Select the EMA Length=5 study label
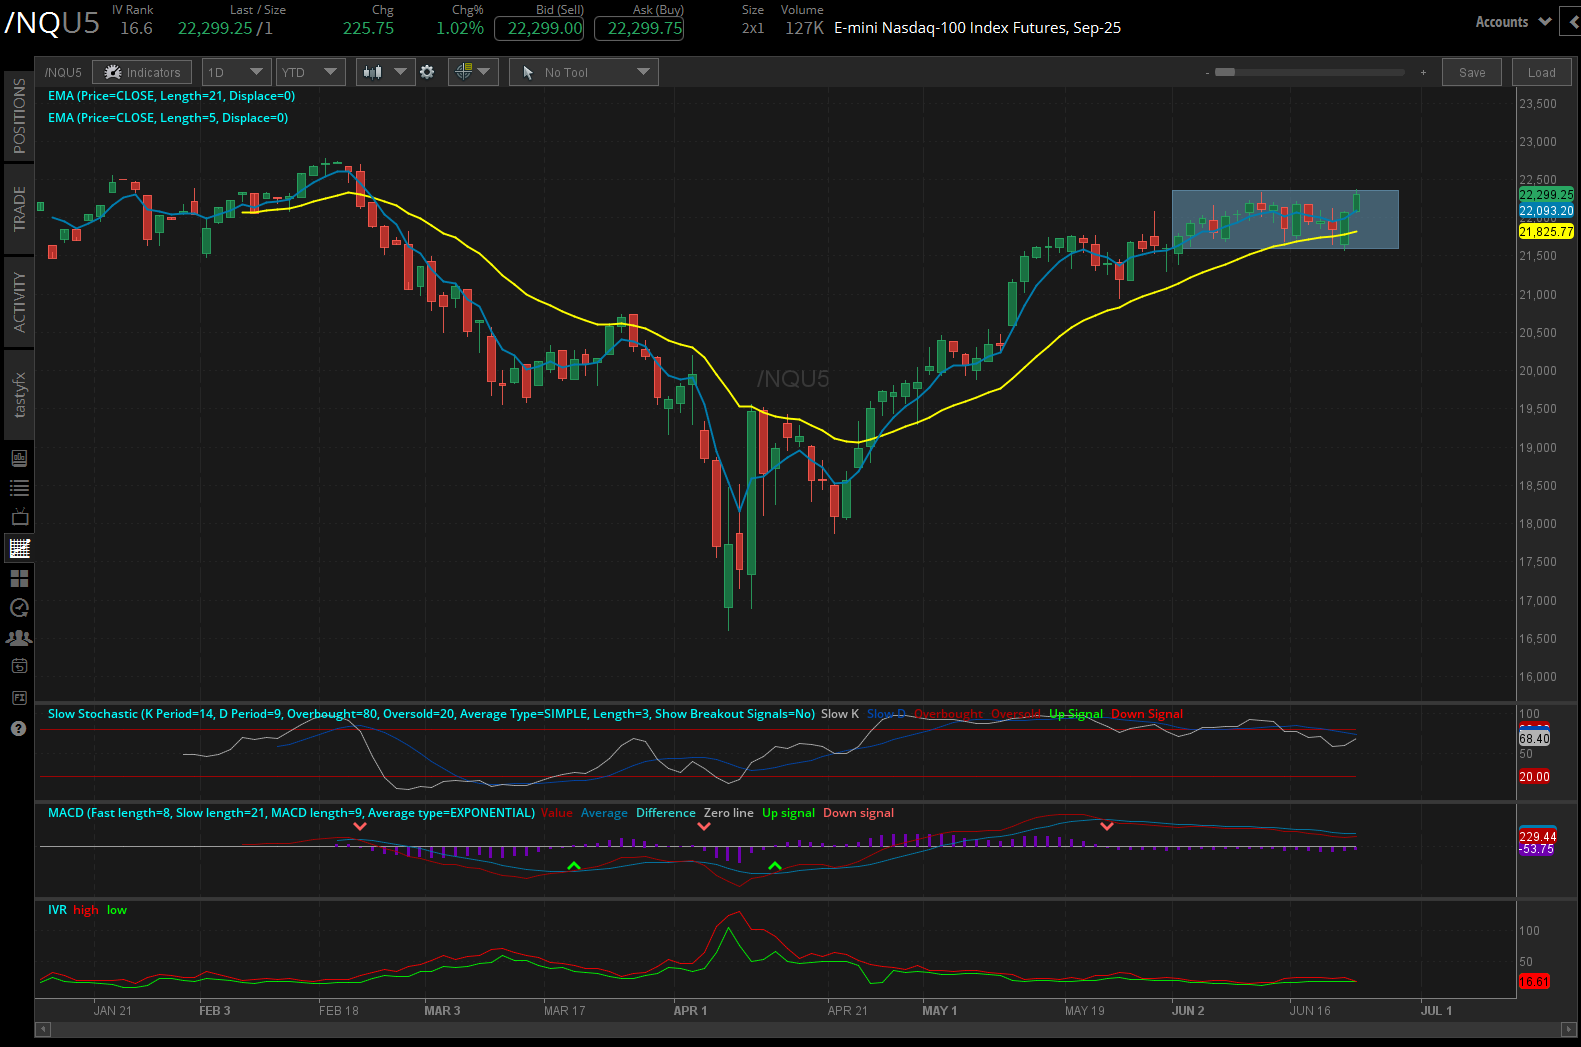The width and height of the screenshot is (1581, 1047). pos(168,118)
